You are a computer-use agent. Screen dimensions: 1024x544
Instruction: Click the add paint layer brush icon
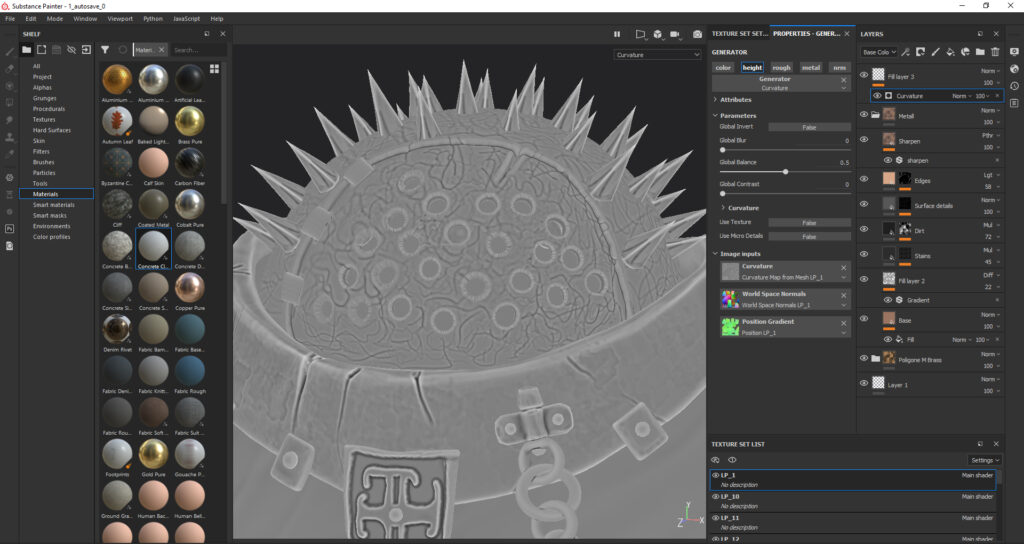(936, 52)
